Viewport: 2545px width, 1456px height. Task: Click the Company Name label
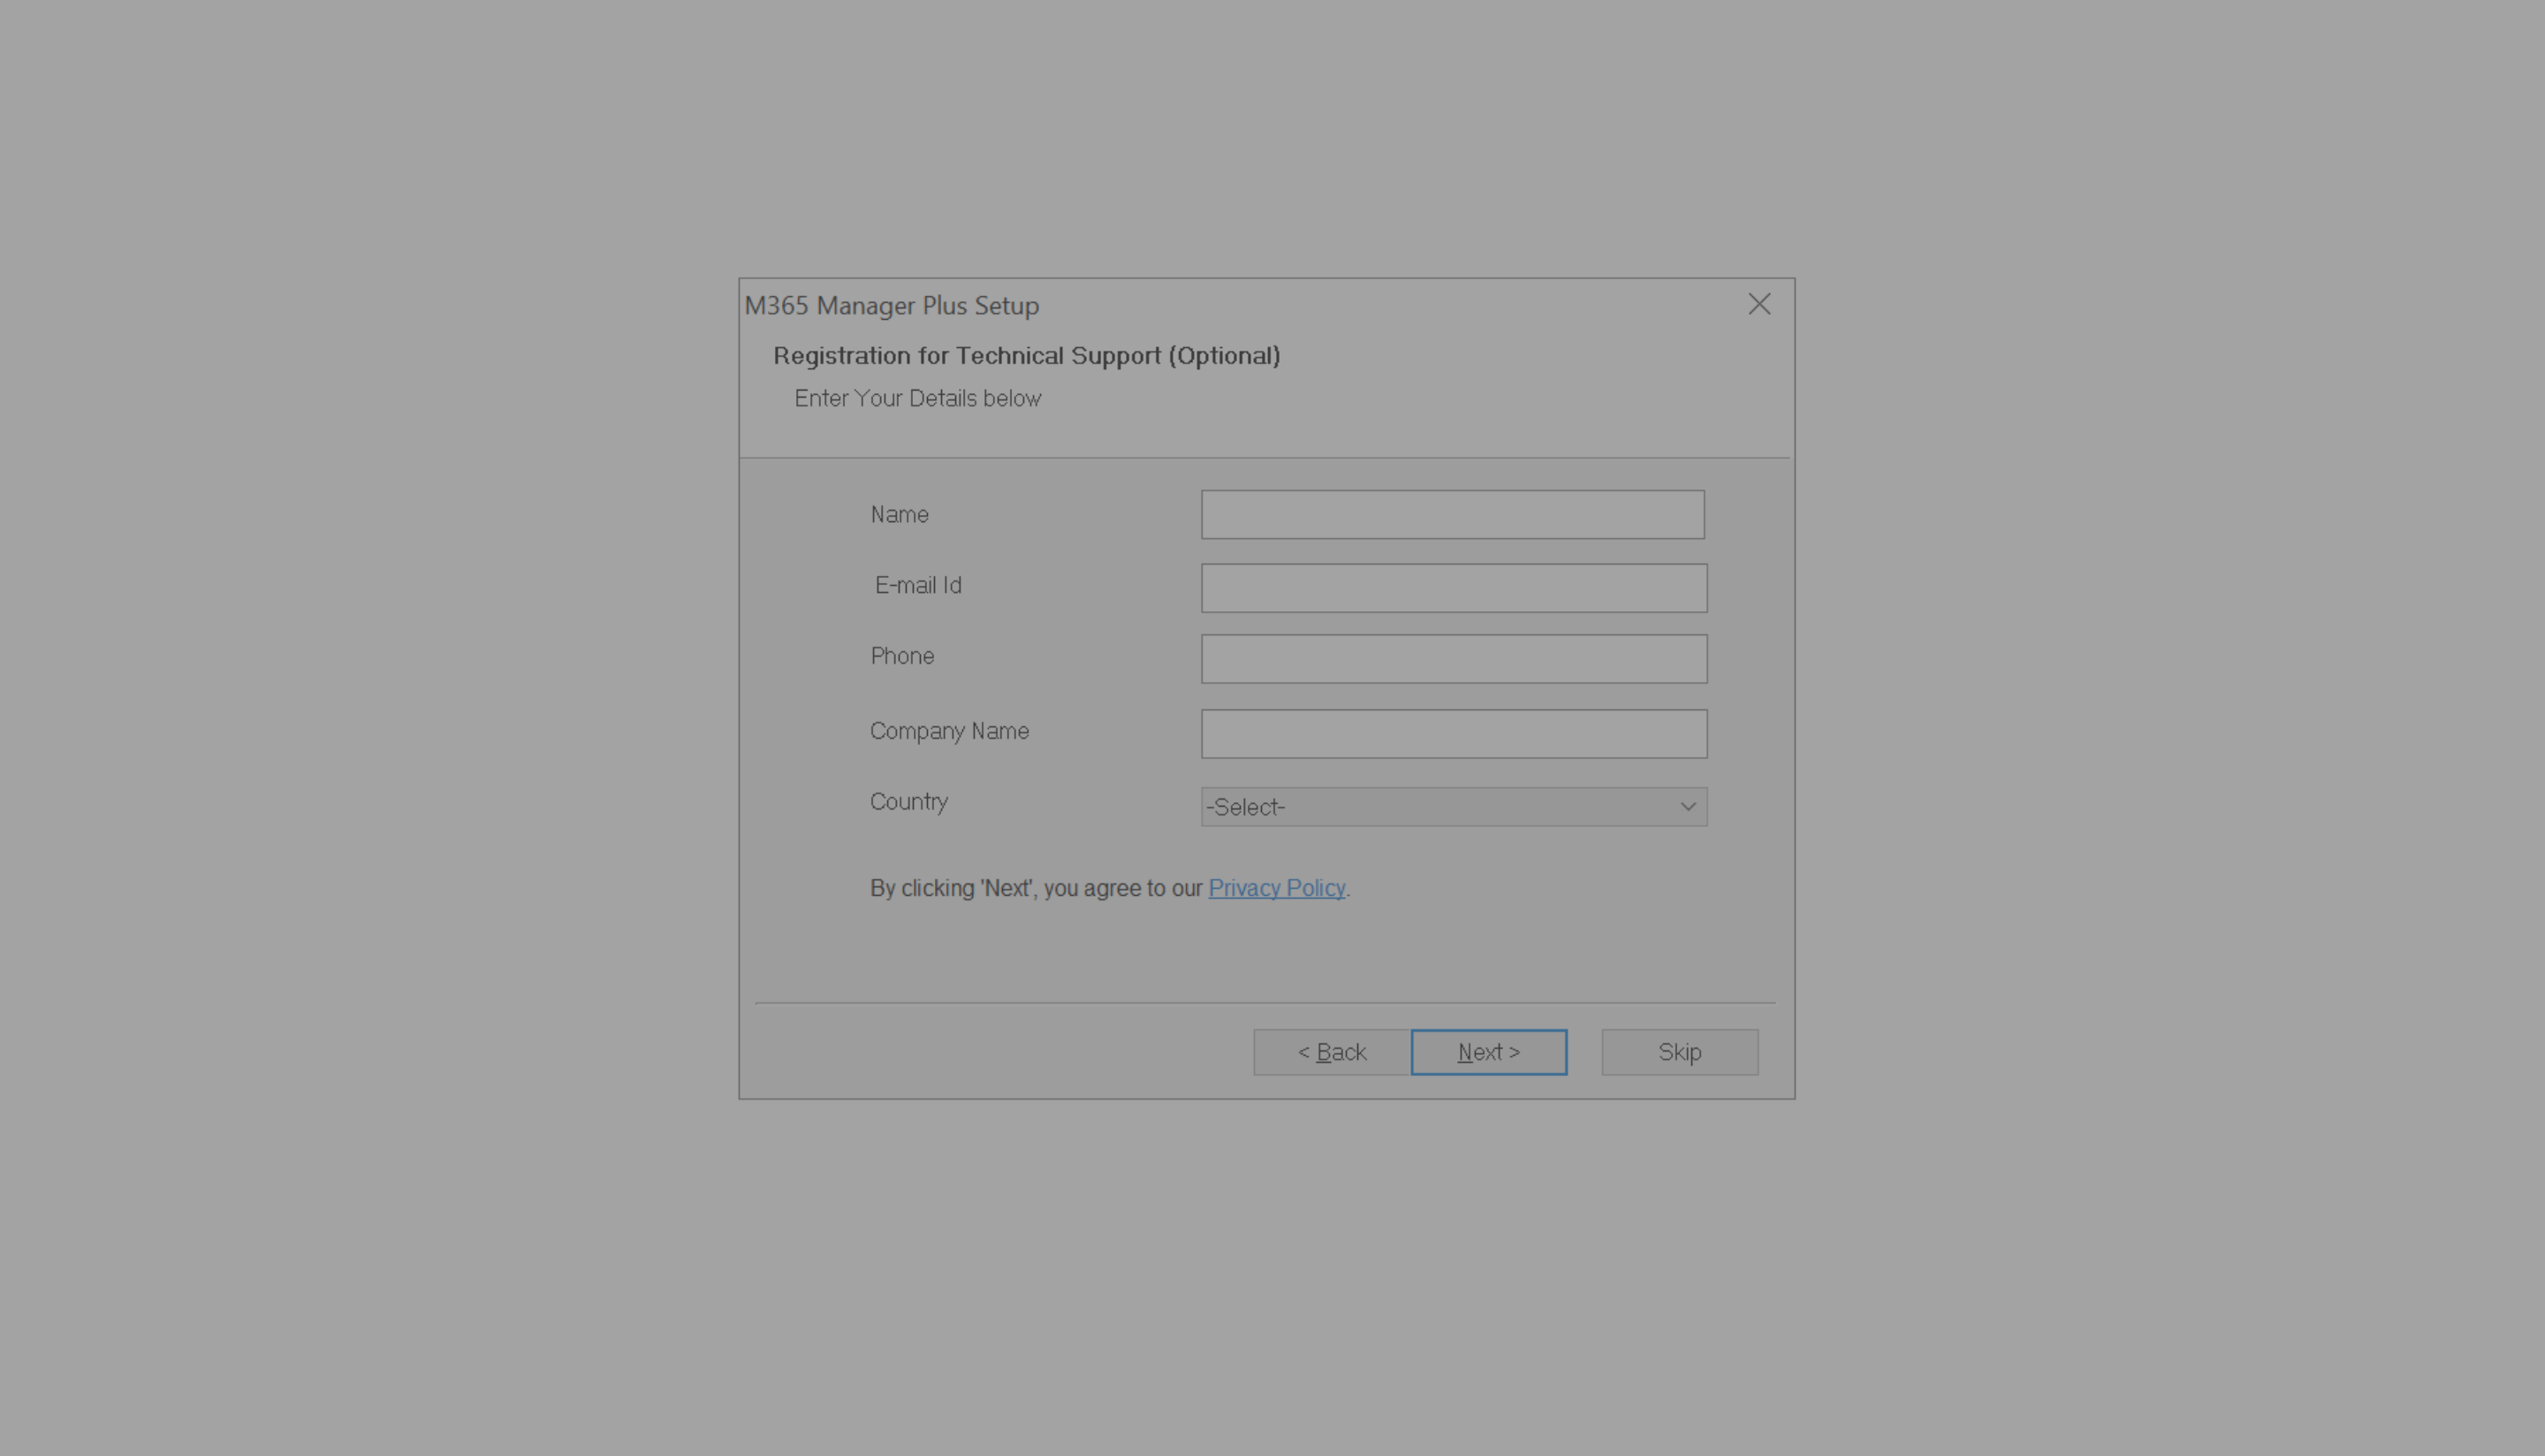949,731
